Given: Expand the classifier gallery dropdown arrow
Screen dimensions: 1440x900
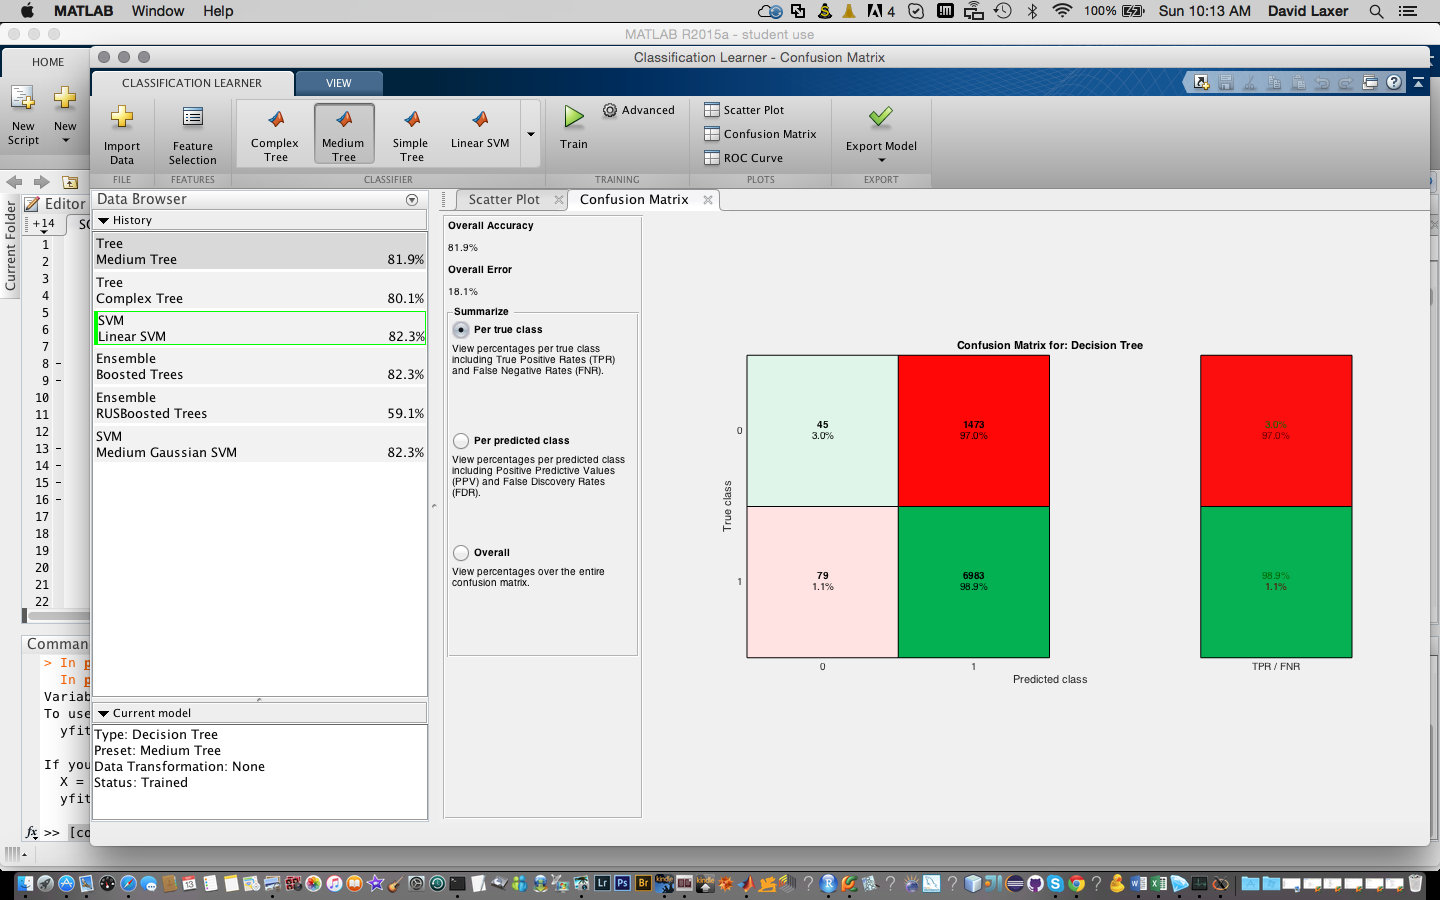Looking at the screenshot, I should [531, 134].
